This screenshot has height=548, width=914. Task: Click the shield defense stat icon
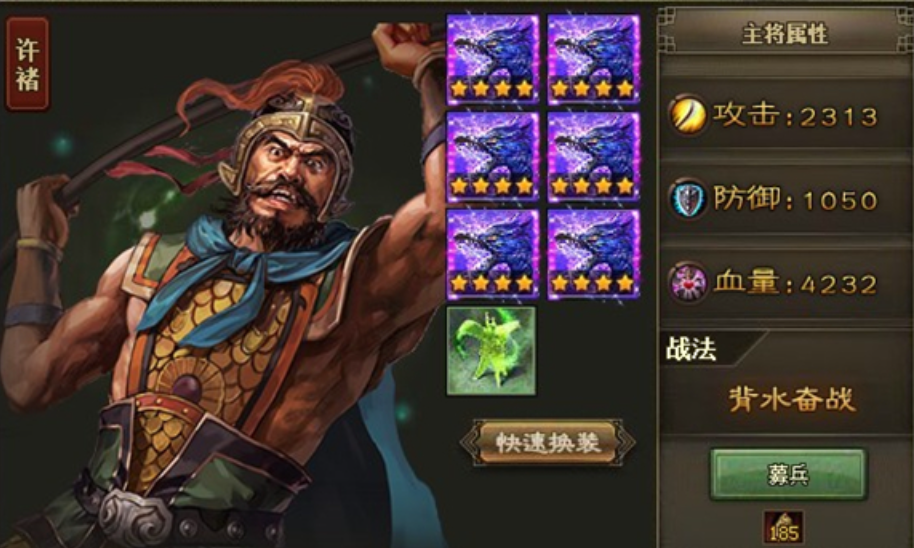click(x=688, y=198)
